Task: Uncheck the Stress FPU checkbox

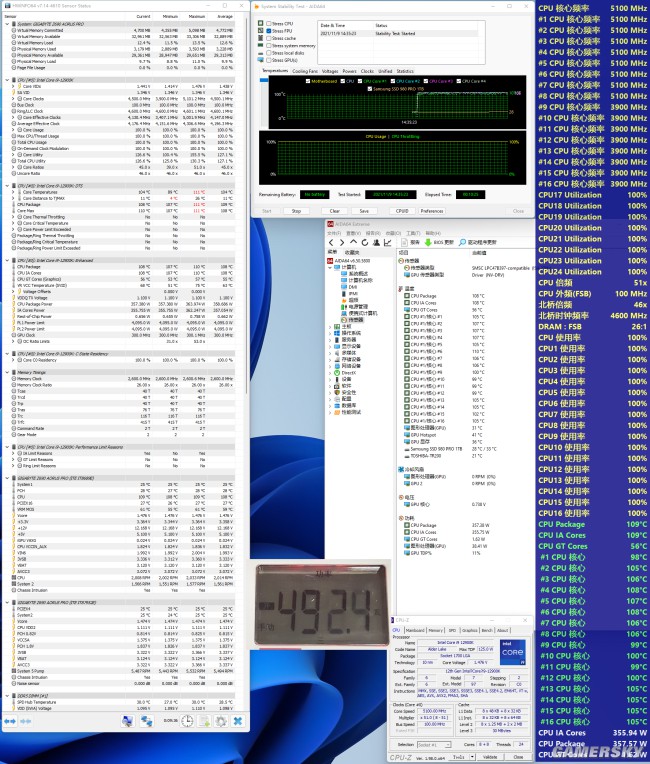Action: click(x=268, y=31)
